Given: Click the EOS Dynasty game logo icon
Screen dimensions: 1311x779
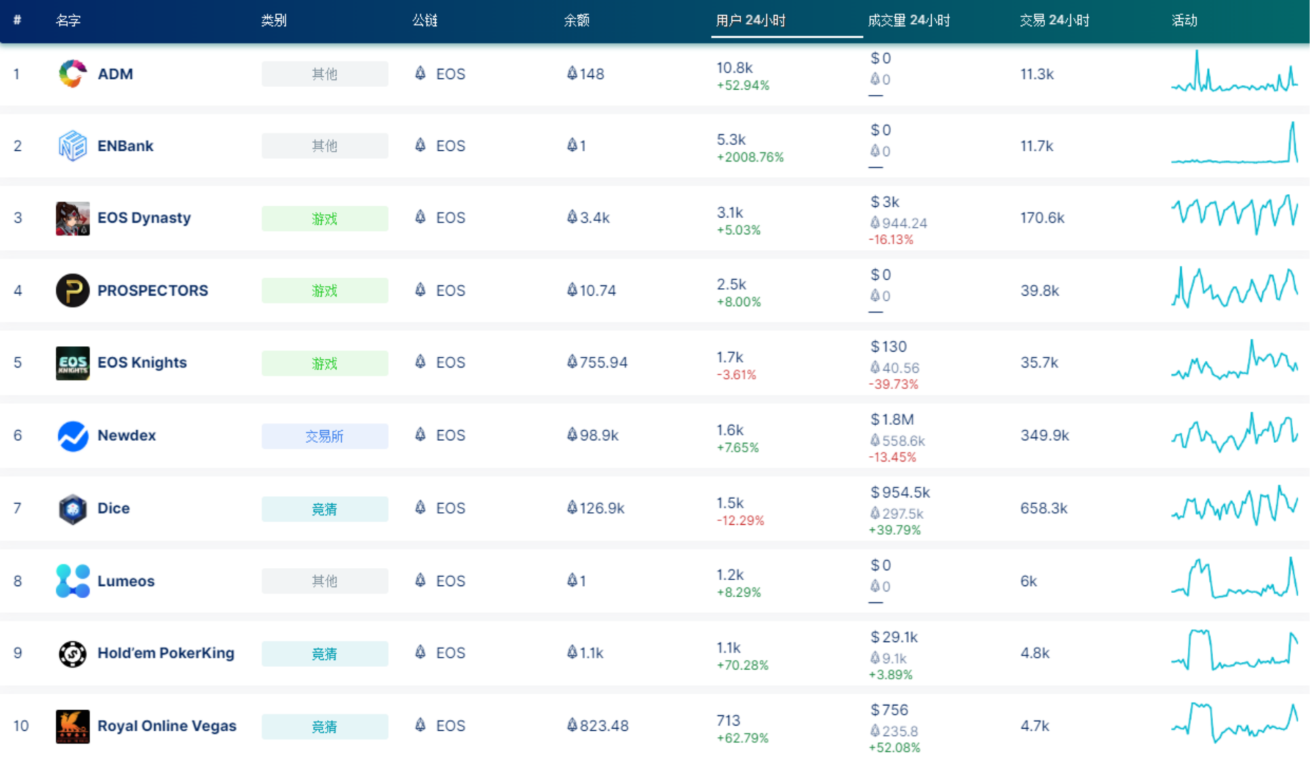Looking at the screenshot, I should pos(73,218).
